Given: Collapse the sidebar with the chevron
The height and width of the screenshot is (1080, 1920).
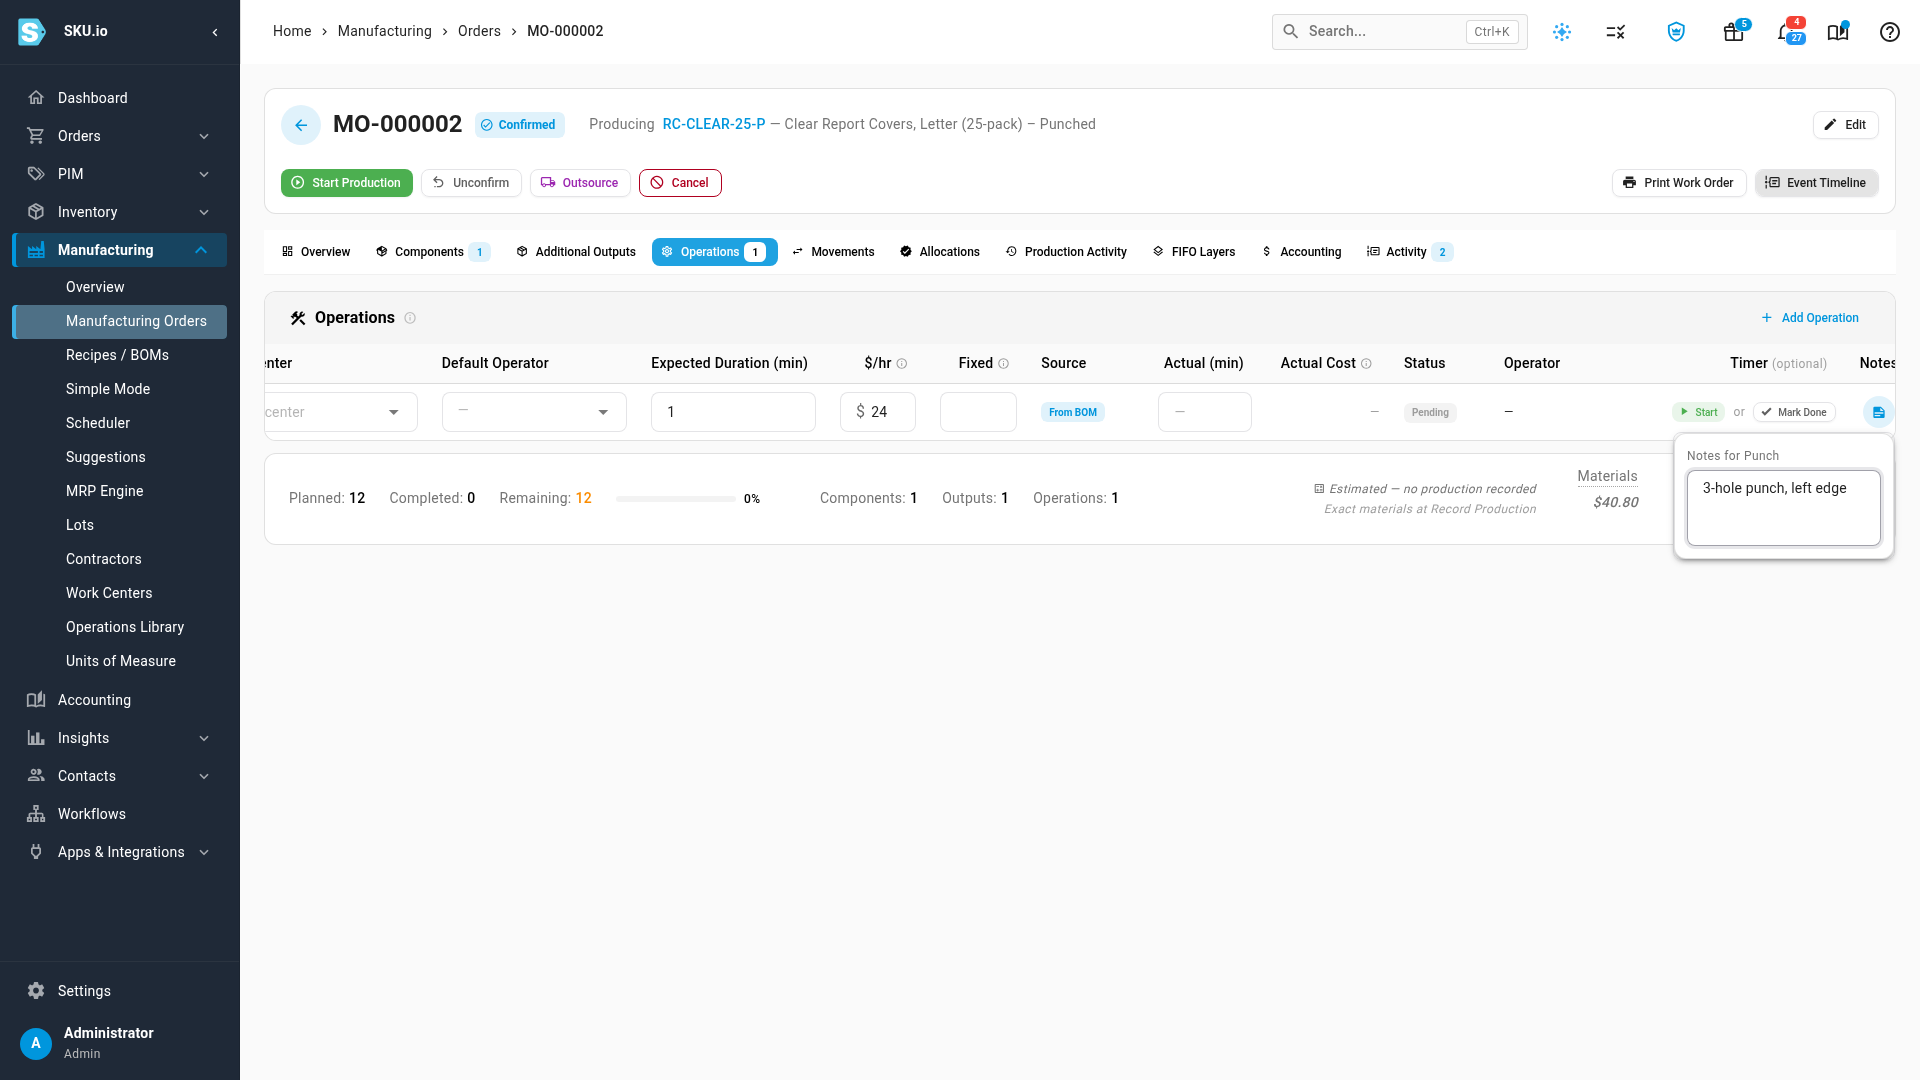Looking at the screenshot, I should (214, 32).
